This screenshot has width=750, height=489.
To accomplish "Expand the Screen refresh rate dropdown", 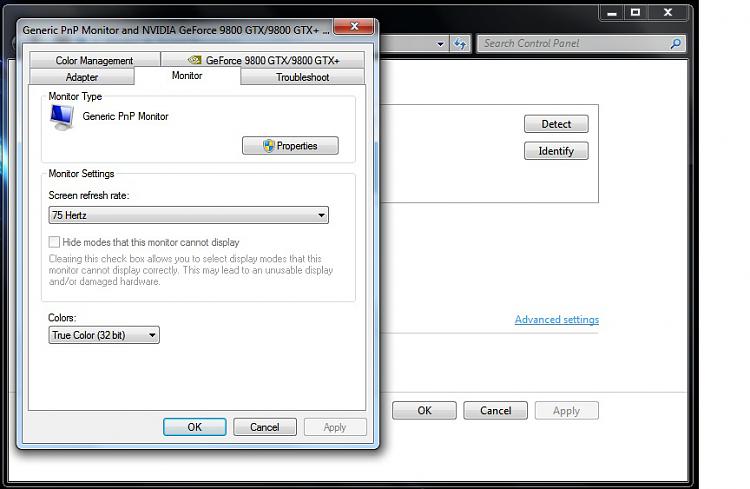I will (x=188, y=215).
